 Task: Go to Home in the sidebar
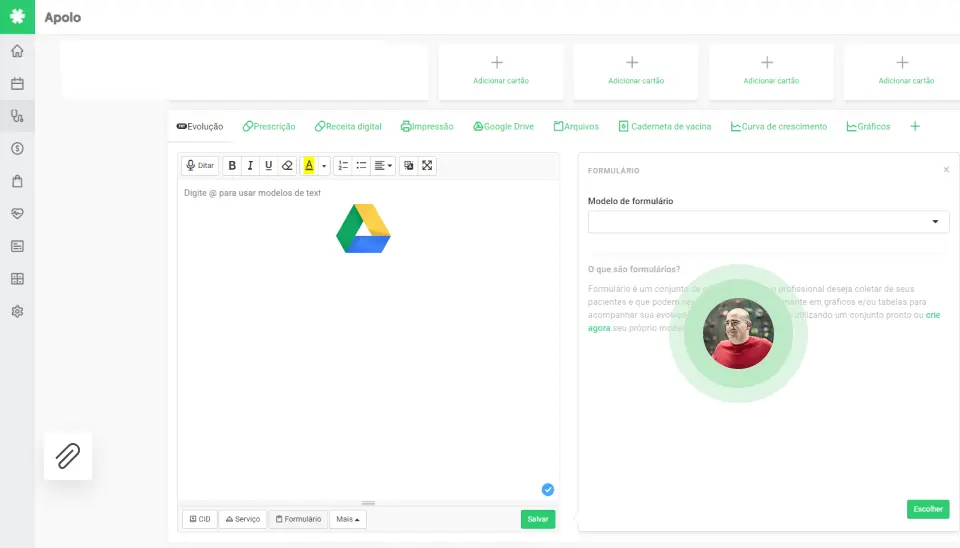(x=17, y=51)
